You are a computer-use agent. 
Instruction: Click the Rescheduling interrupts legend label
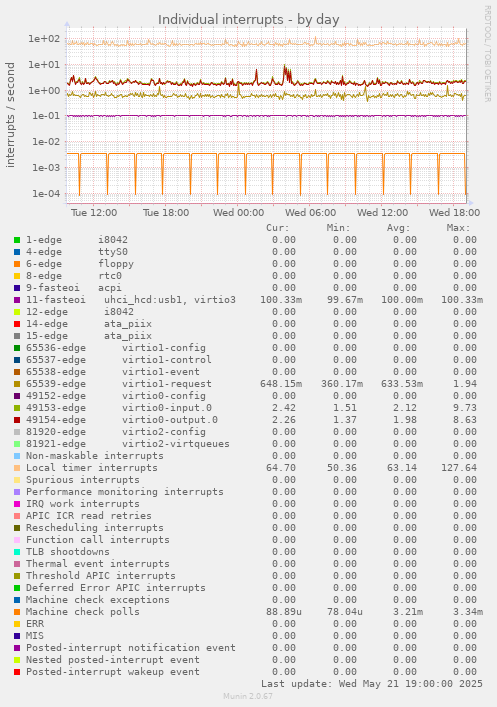point(95,528)
